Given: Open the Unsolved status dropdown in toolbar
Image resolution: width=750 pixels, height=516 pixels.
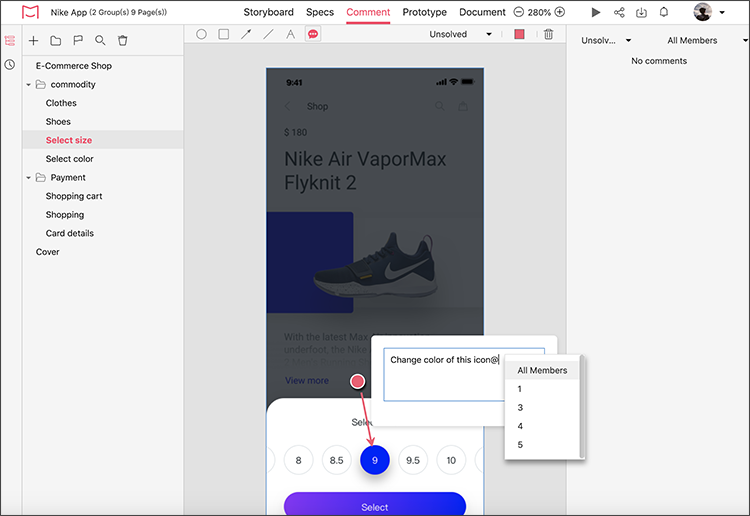Looking at the screenshot, I should [x=460, y=34].
